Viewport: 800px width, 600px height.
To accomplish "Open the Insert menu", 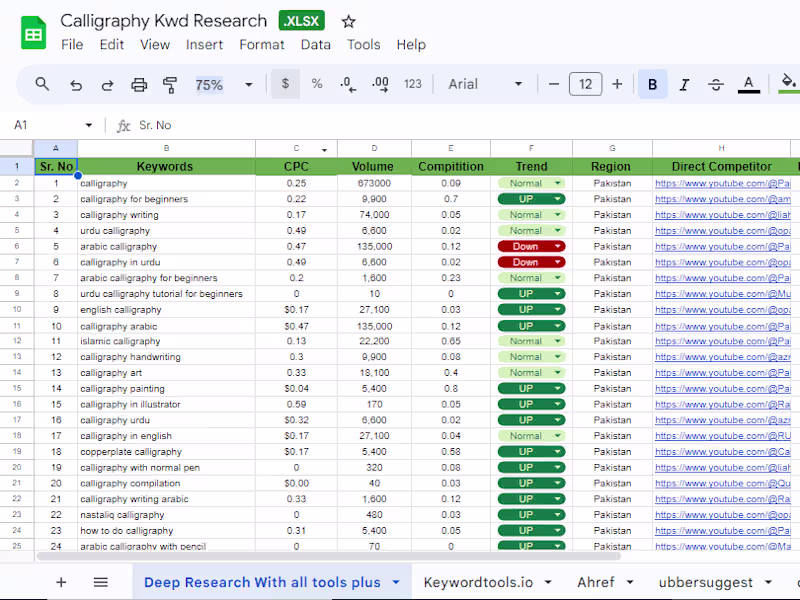I will [204, 44].
